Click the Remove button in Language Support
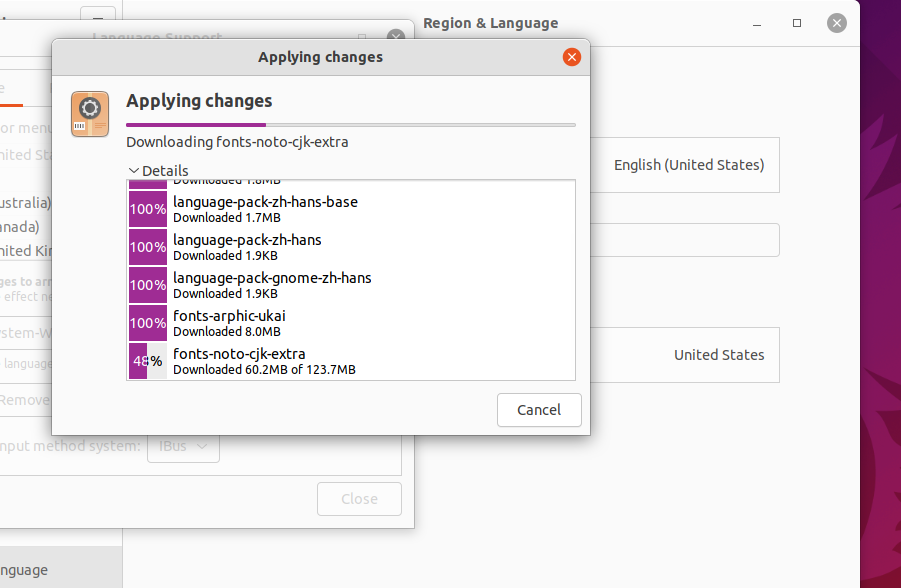901x588 pixels. tap(26, 400)
